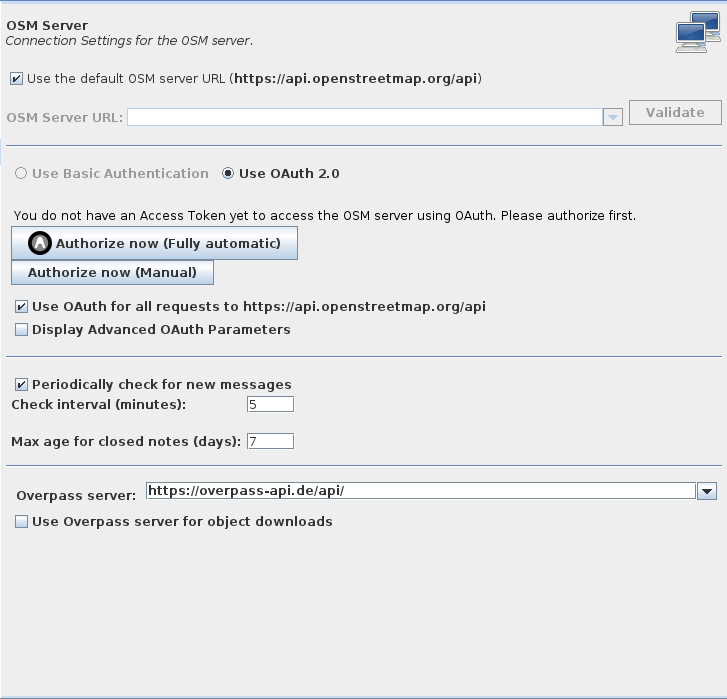Uncheck Use the default OSM server URL
Screen dimensions: 727x699
16,78
